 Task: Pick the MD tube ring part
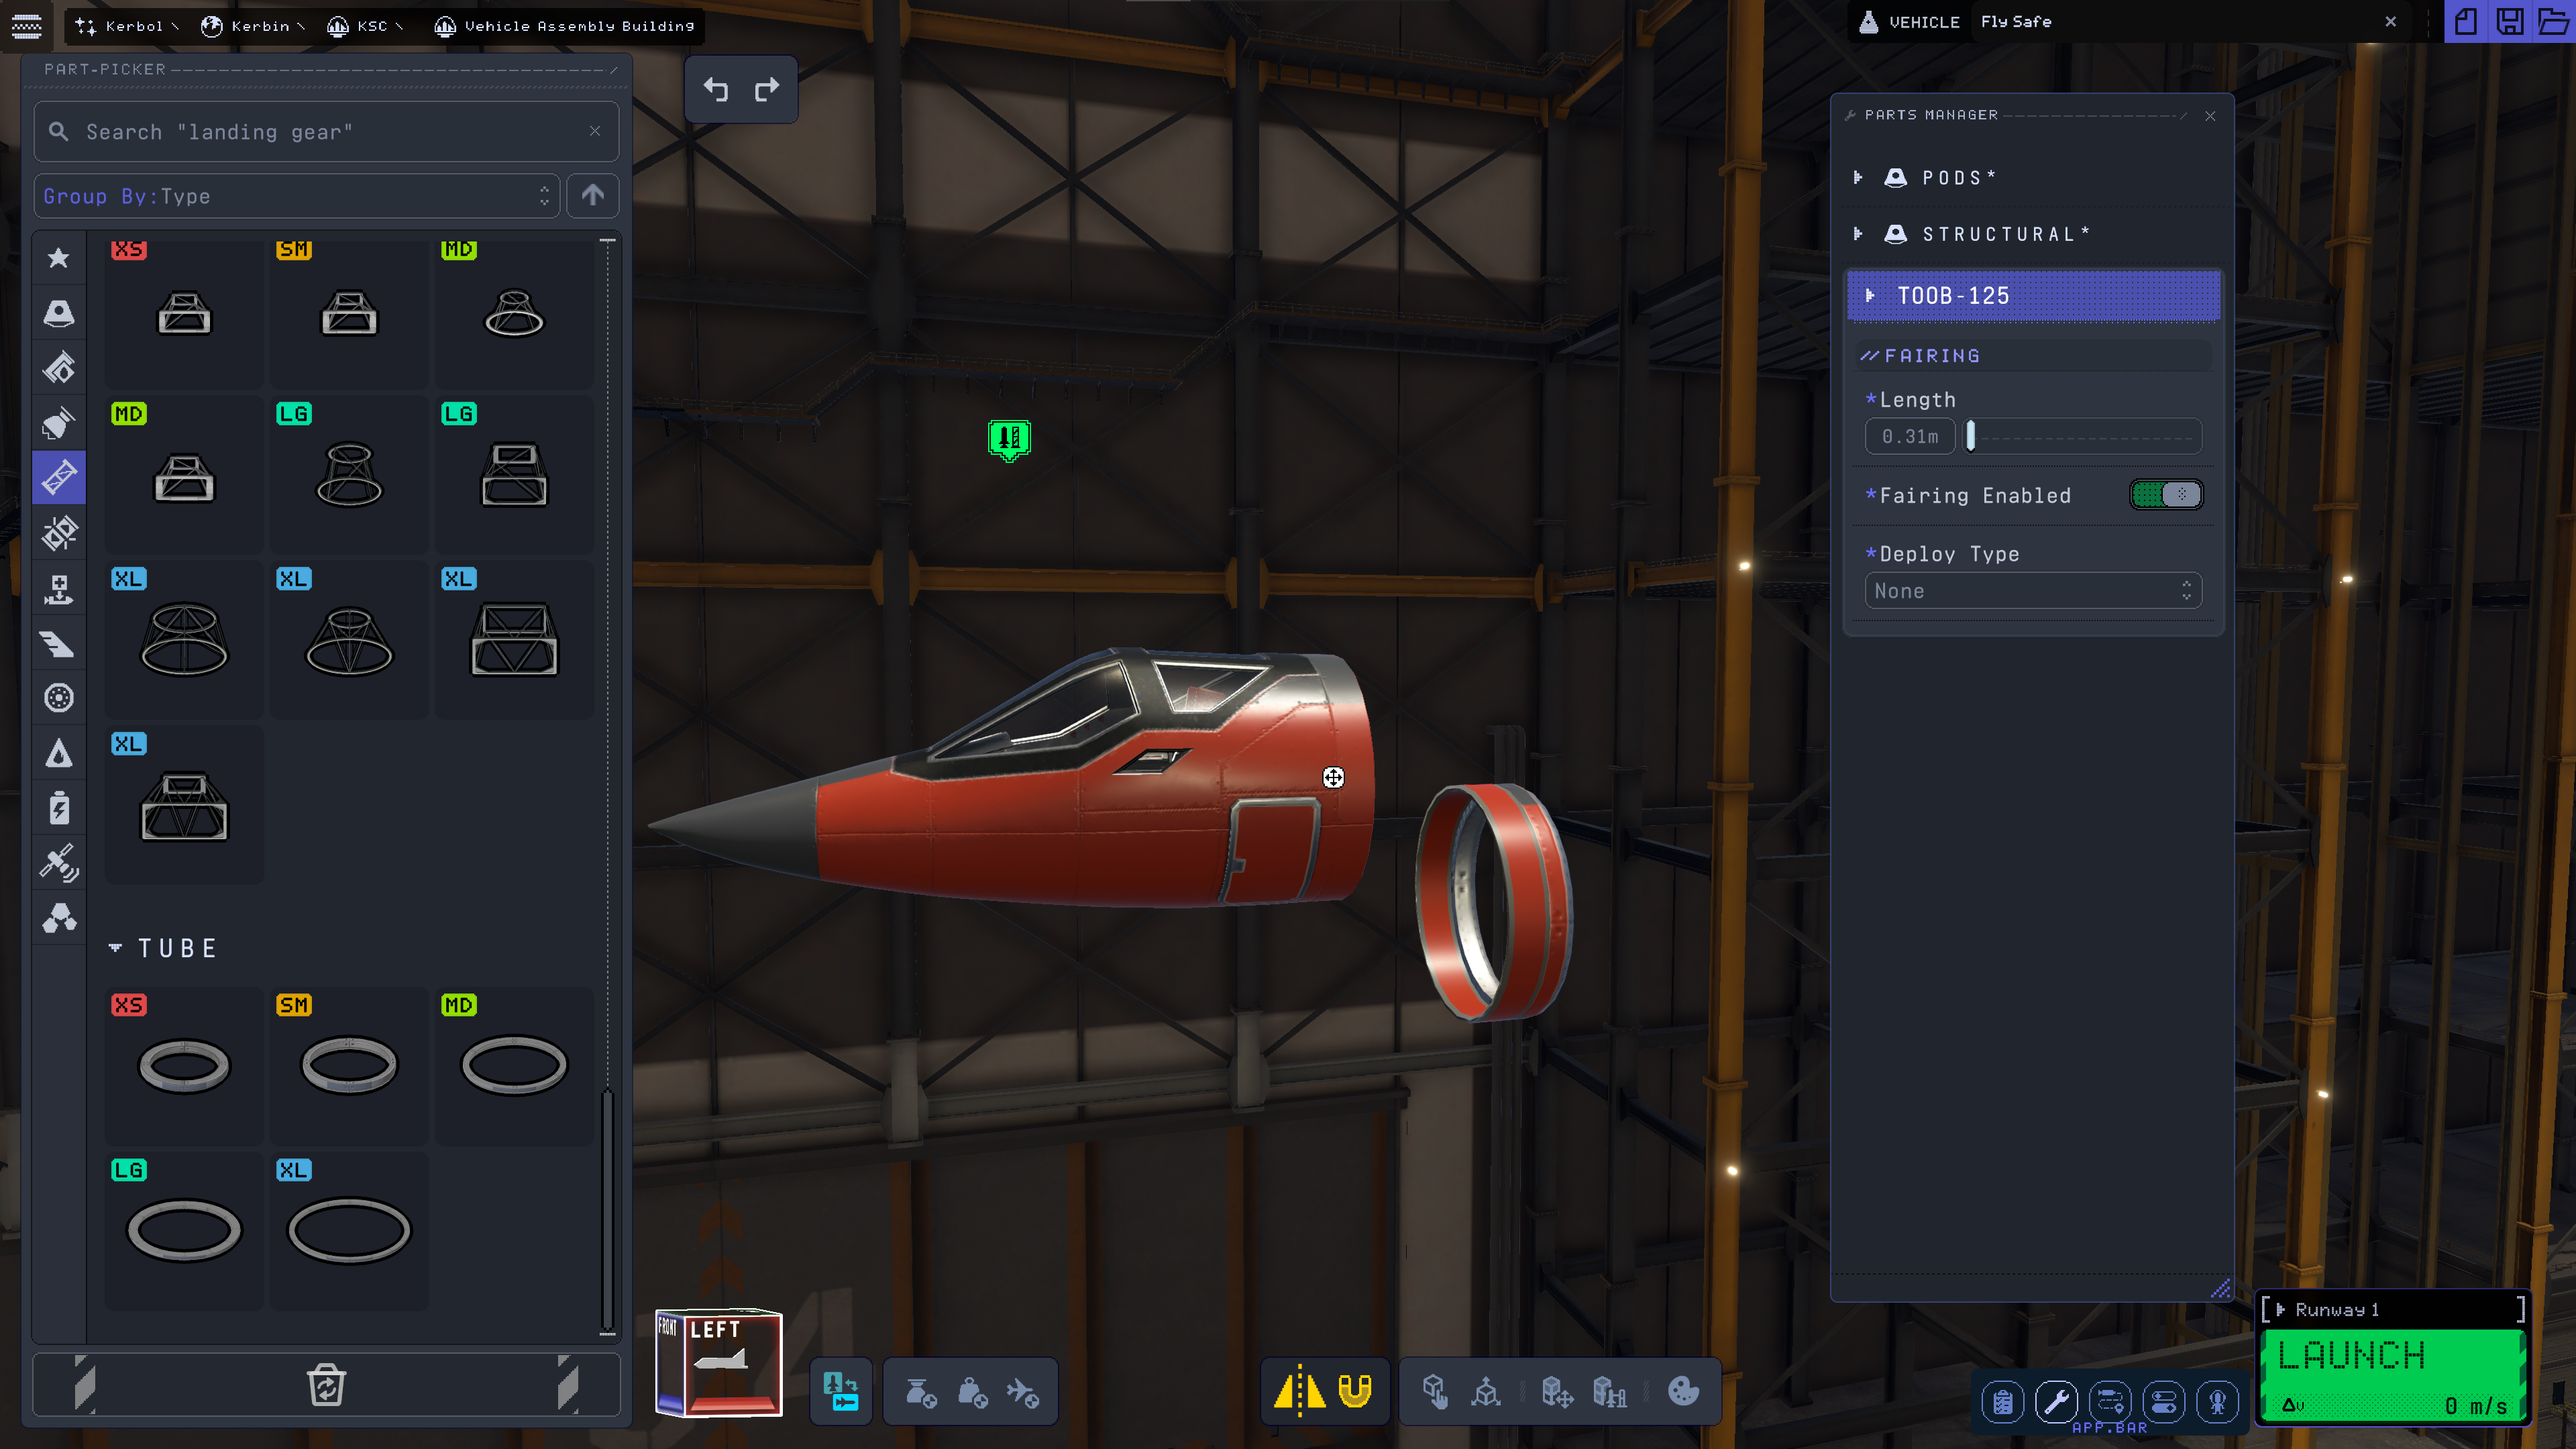click(x=514, y=1066)
